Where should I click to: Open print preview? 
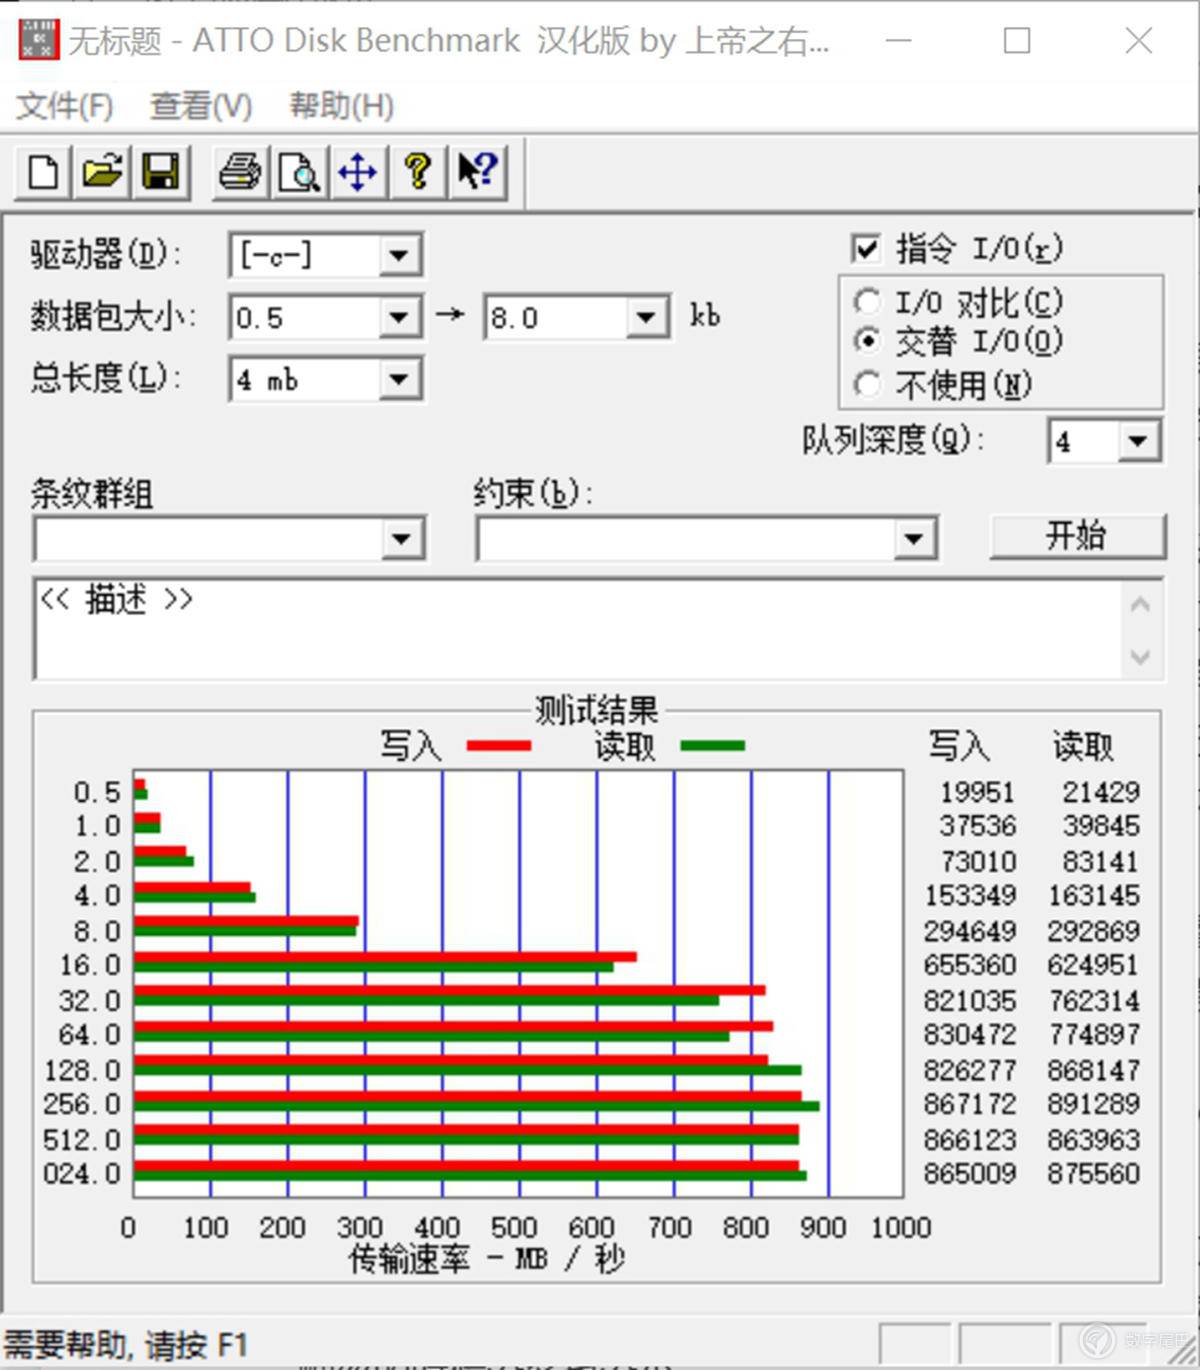[x=298, y=172]
